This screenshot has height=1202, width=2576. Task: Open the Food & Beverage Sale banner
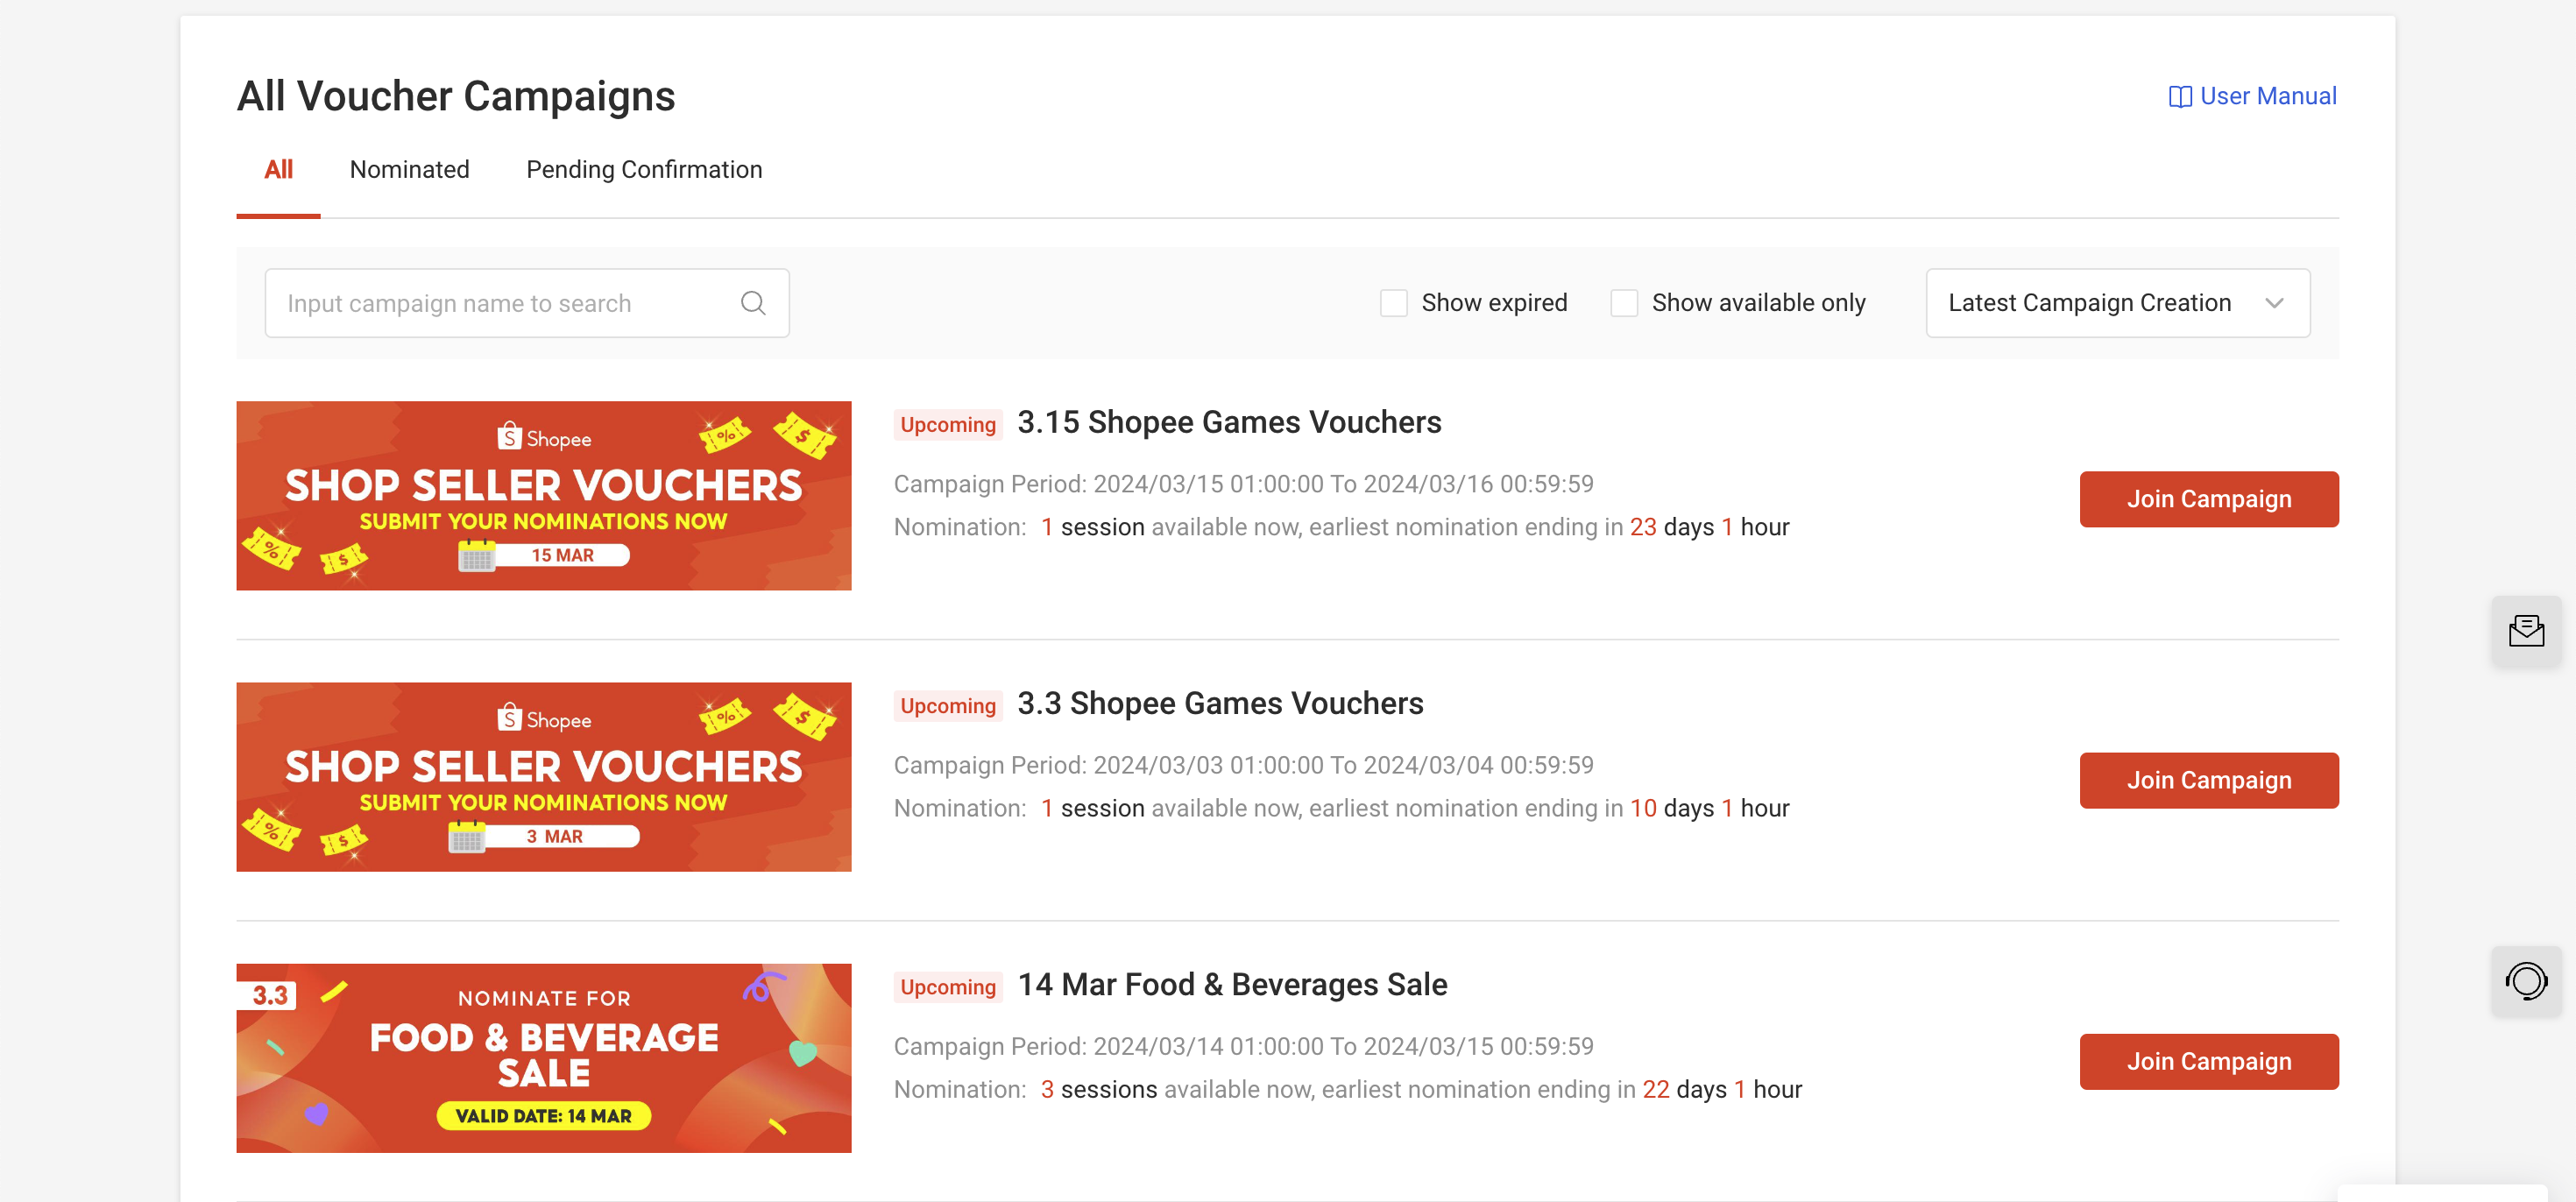tap(543, 1058)
